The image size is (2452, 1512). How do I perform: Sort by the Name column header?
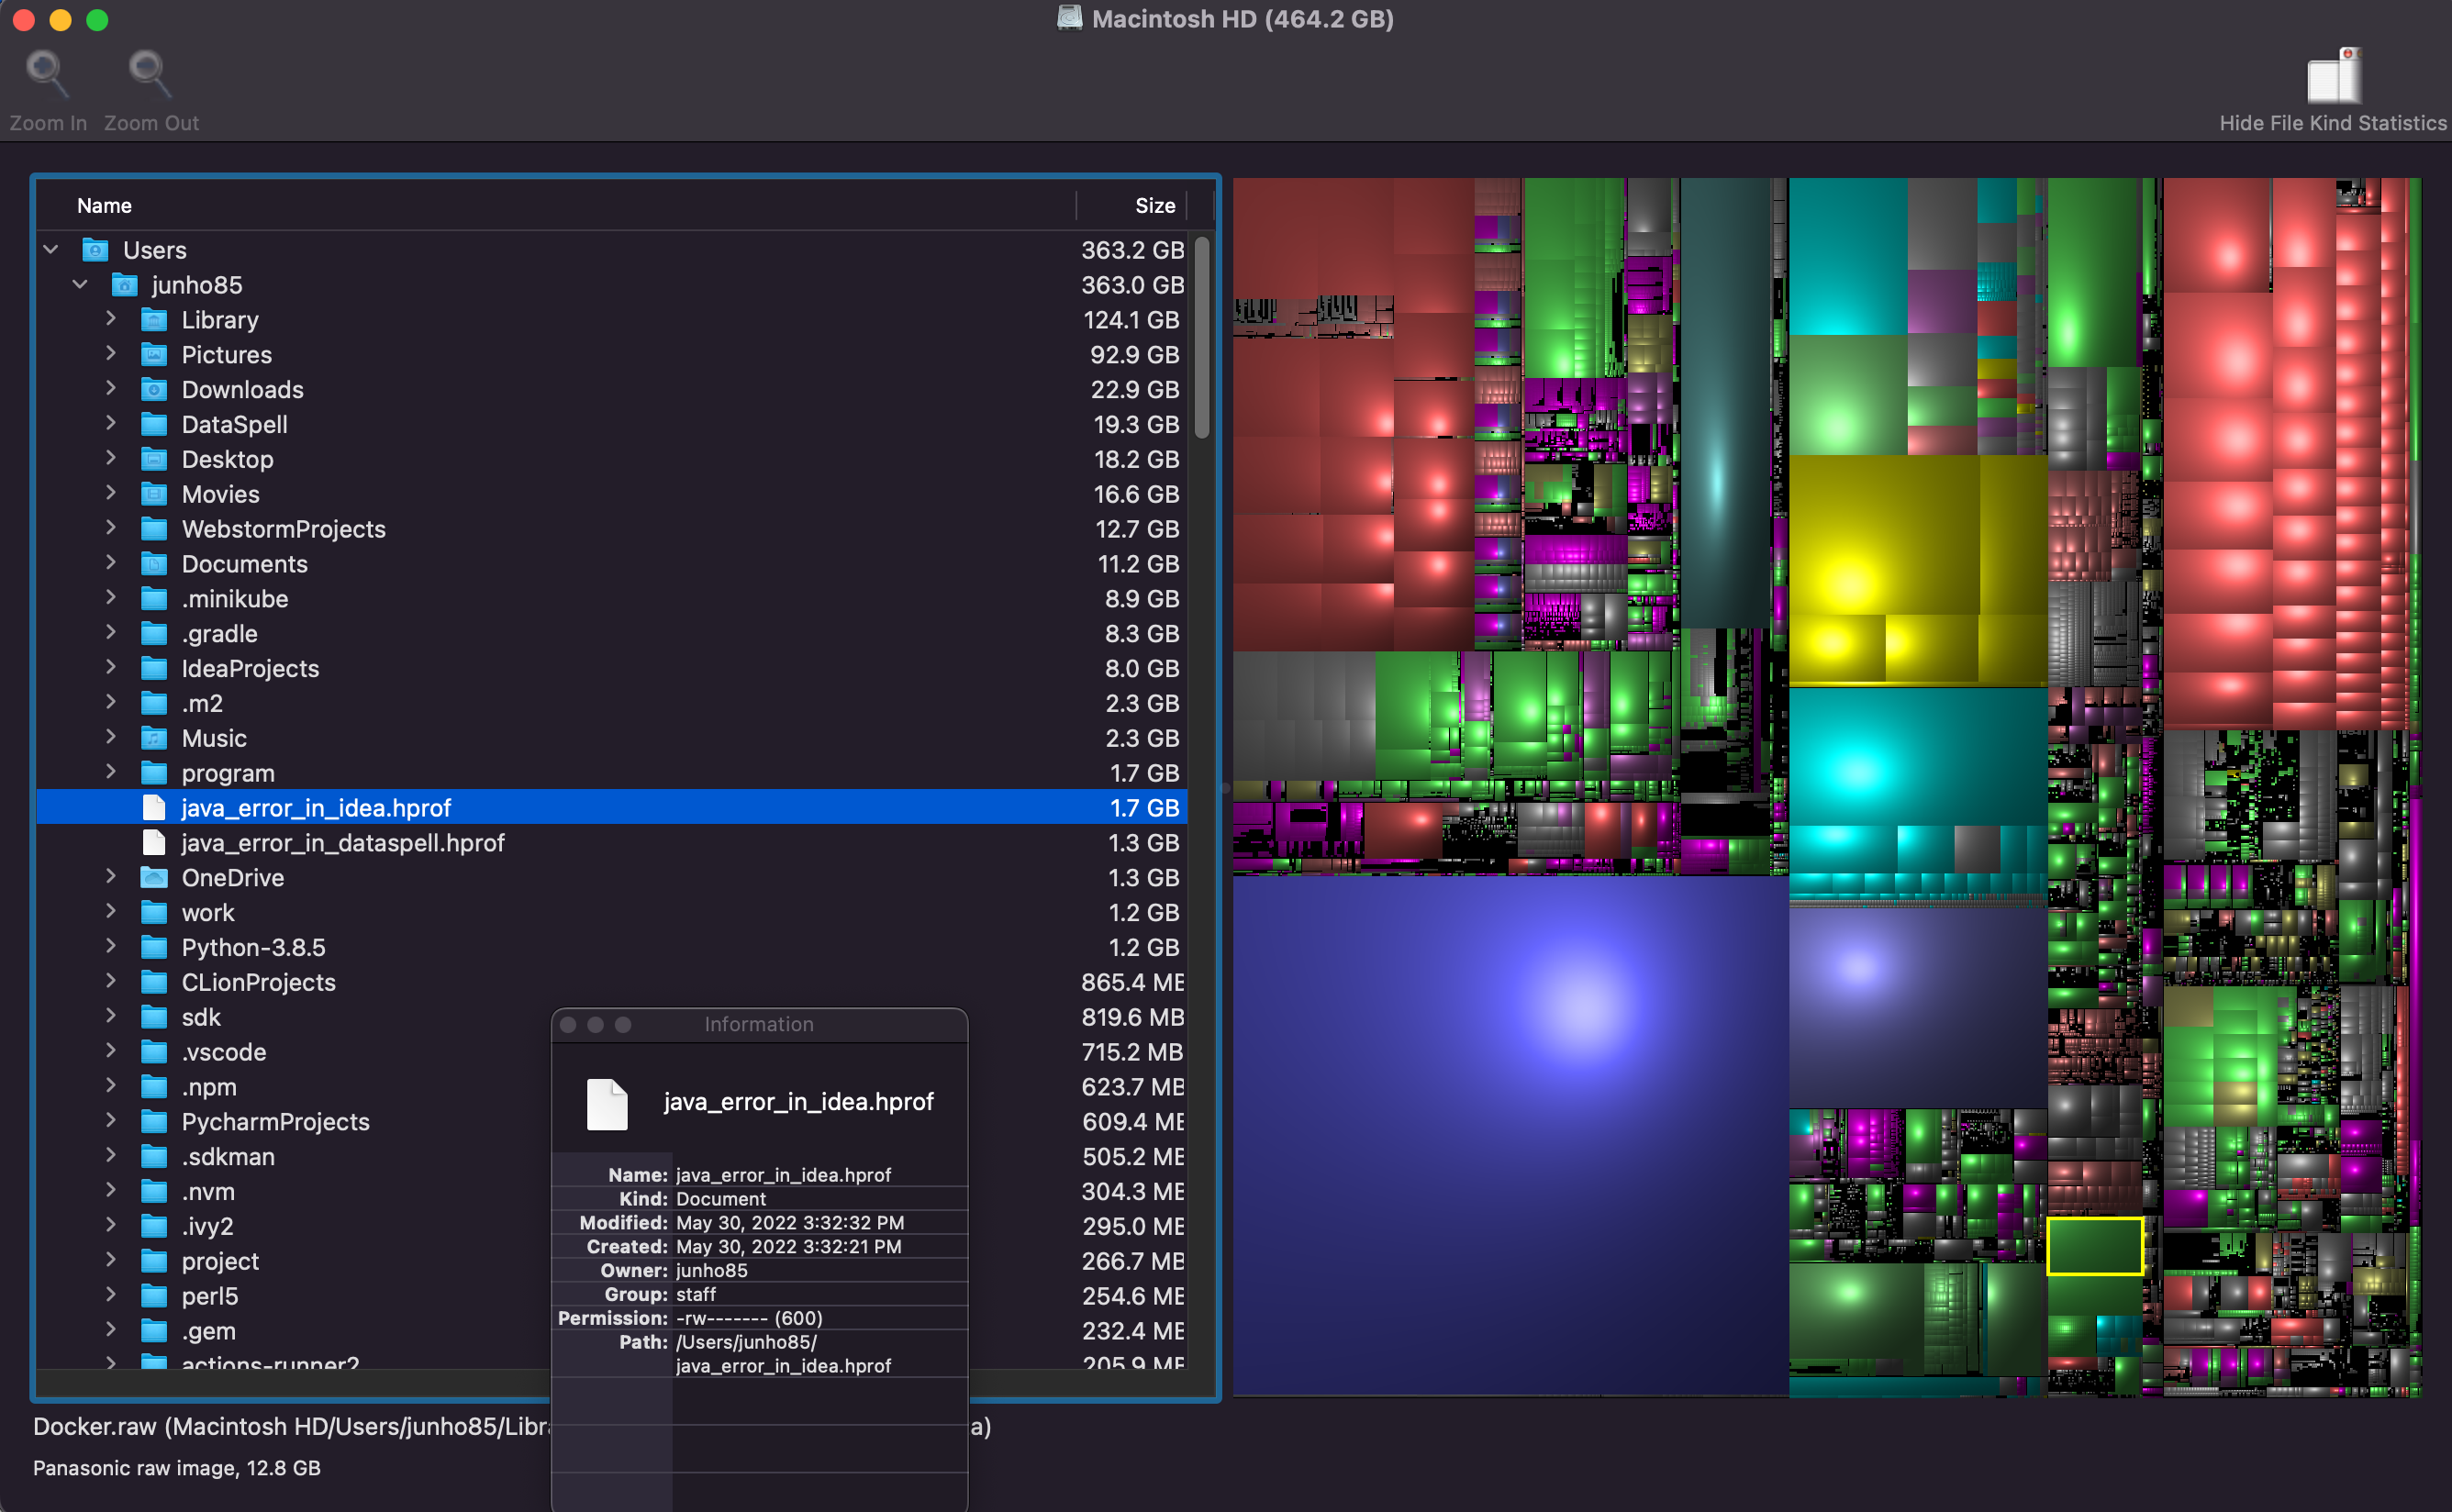click(105, 206)
